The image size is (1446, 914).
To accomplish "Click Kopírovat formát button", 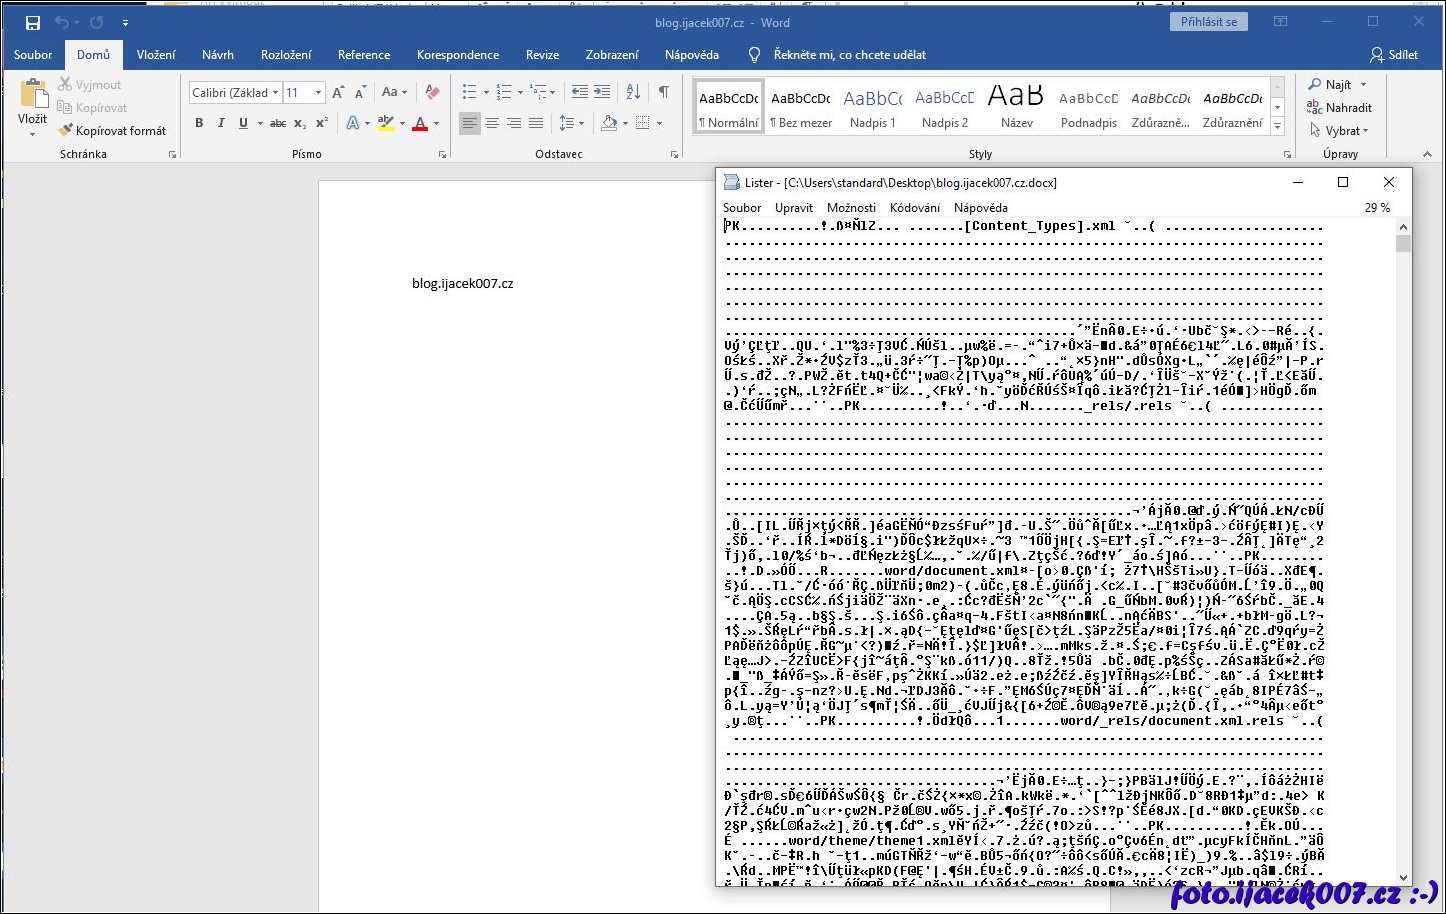I will pos(112,131).
